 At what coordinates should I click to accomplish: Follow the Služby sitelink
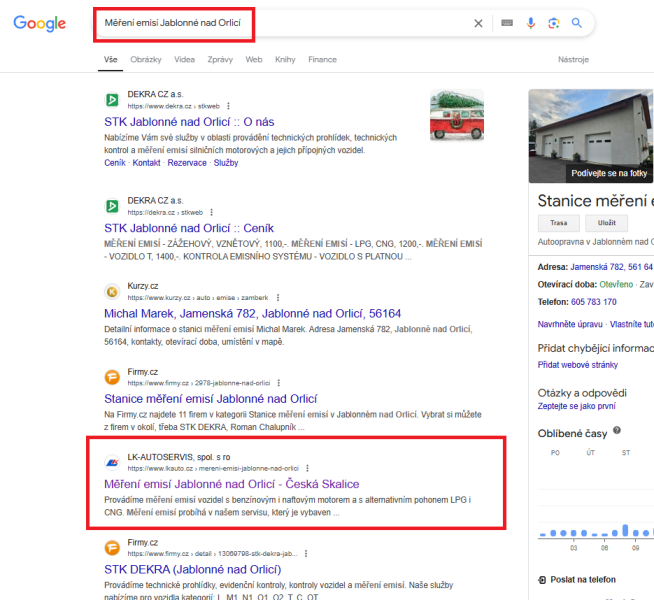pos(226,163)
